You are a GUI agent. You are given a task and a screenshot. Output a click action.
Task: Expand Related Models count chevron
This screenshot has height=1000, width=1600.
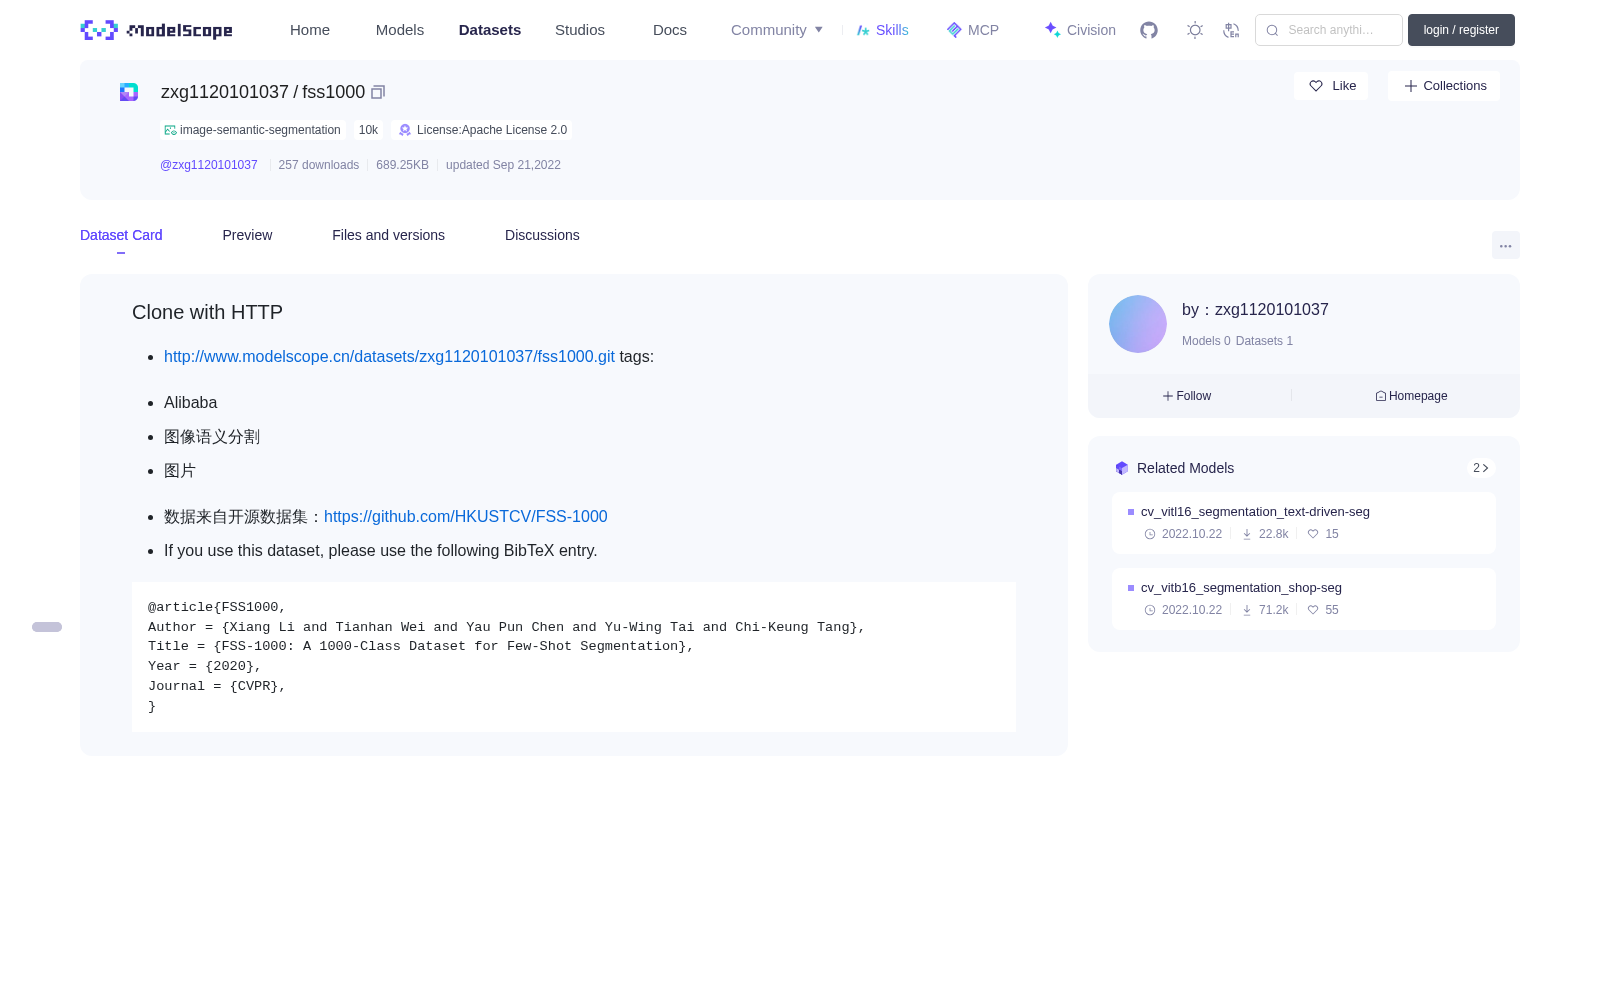point(1481,468)
